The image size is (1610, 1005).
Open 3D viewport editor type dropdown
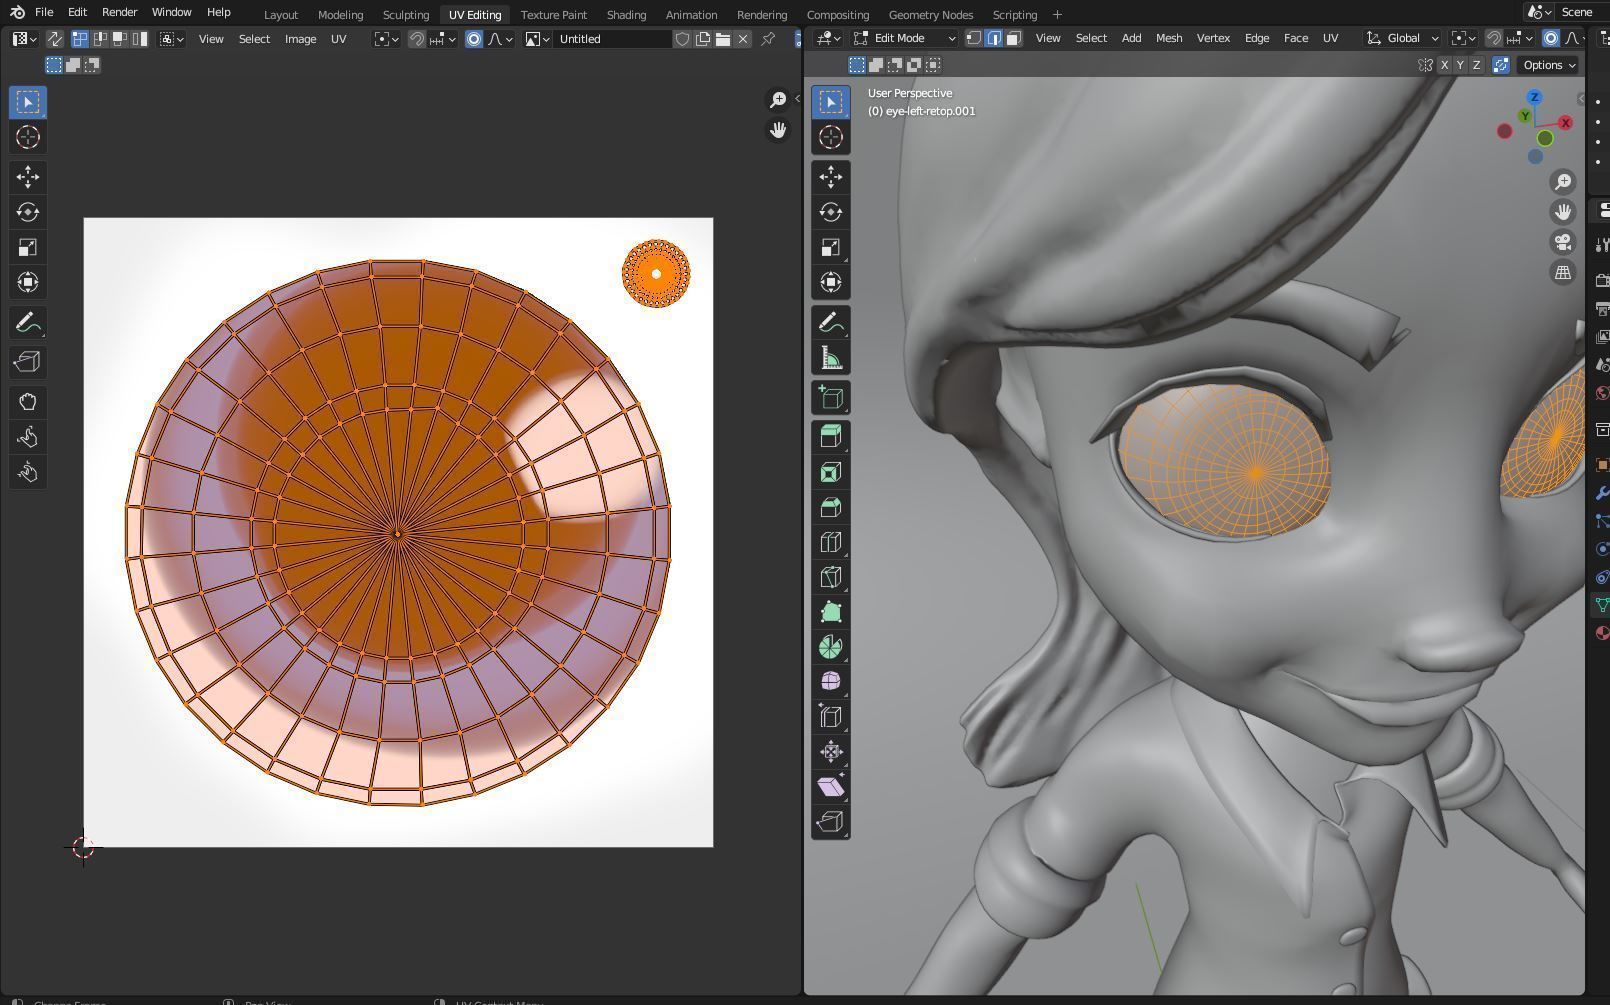point(829,38)
